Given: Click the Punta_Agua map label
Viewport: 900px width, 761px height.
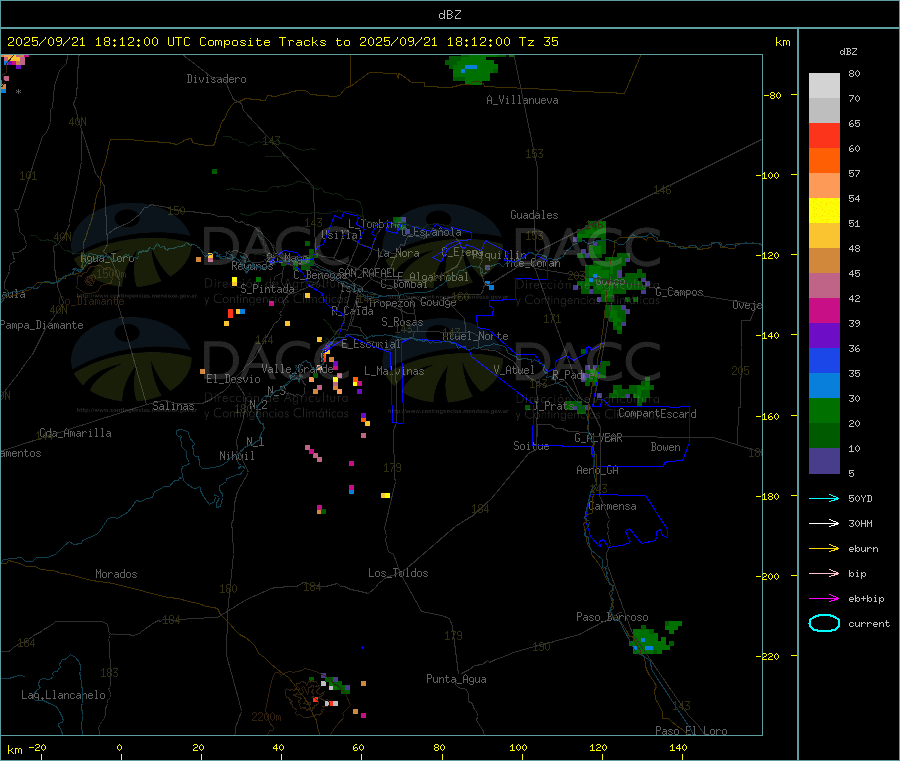Looking at the screenshot, I should [456, 679].
